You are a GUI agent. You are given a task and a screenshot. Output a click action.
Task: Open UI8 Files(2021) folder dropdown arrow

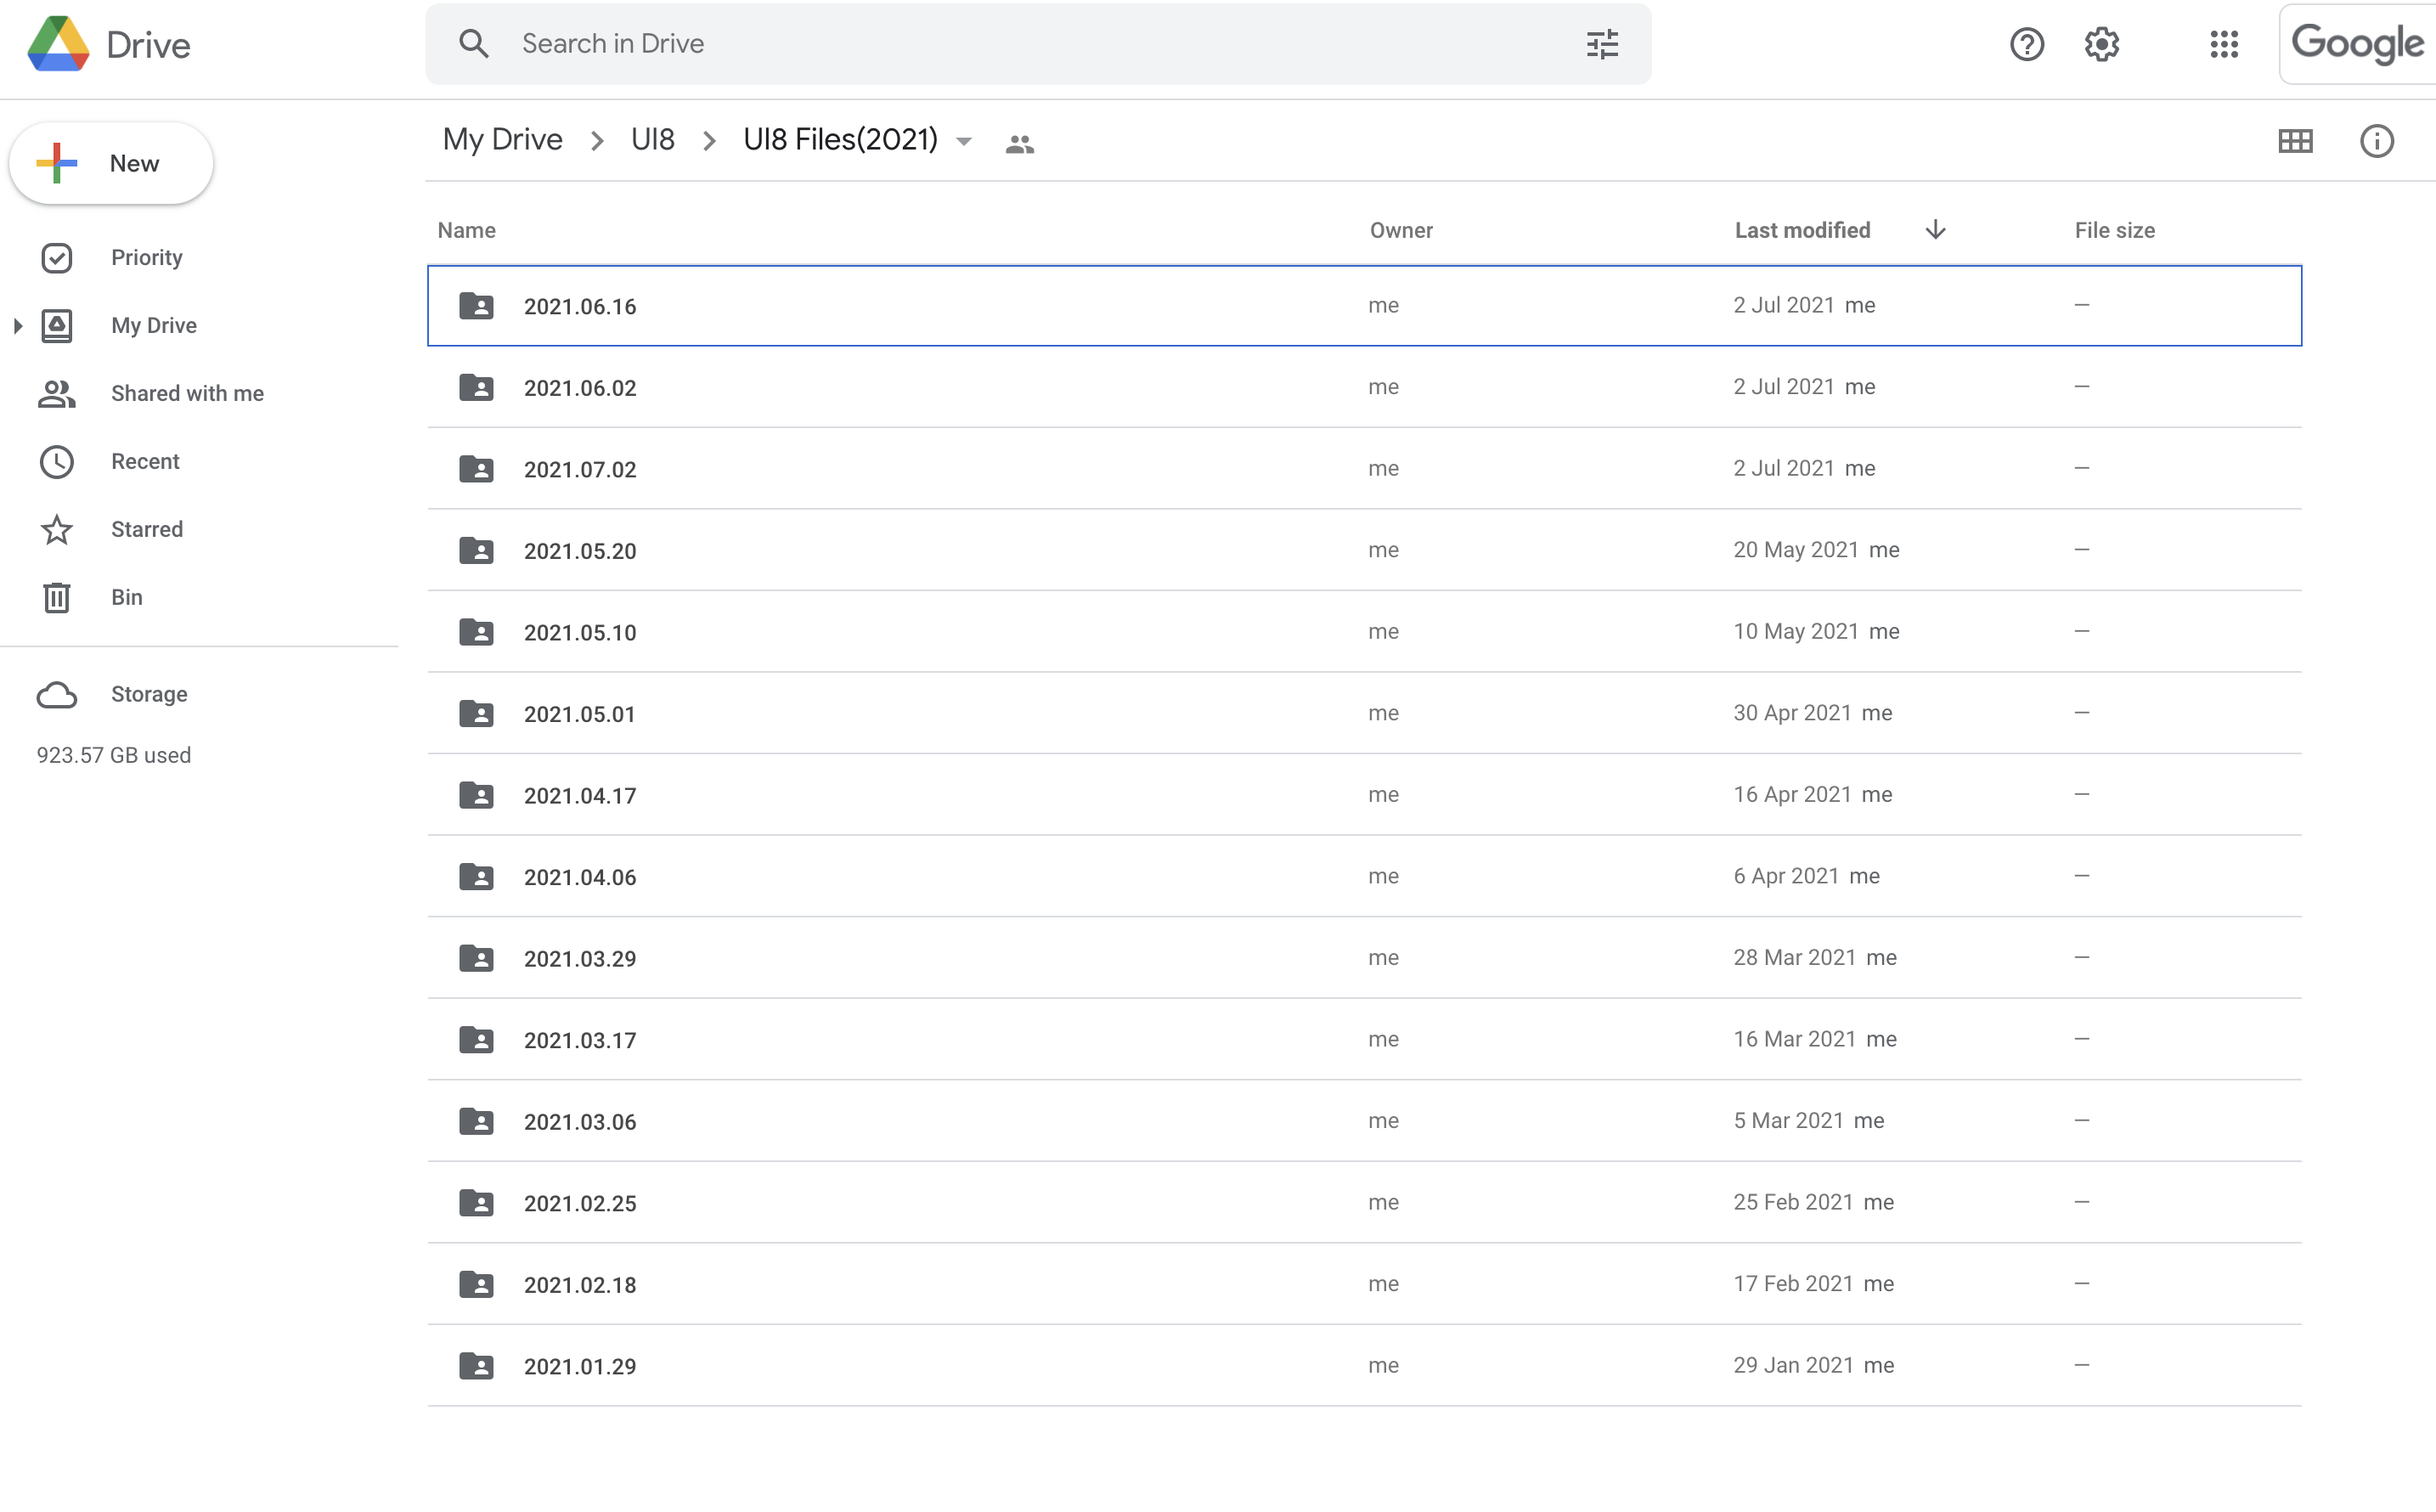point(964,141)
